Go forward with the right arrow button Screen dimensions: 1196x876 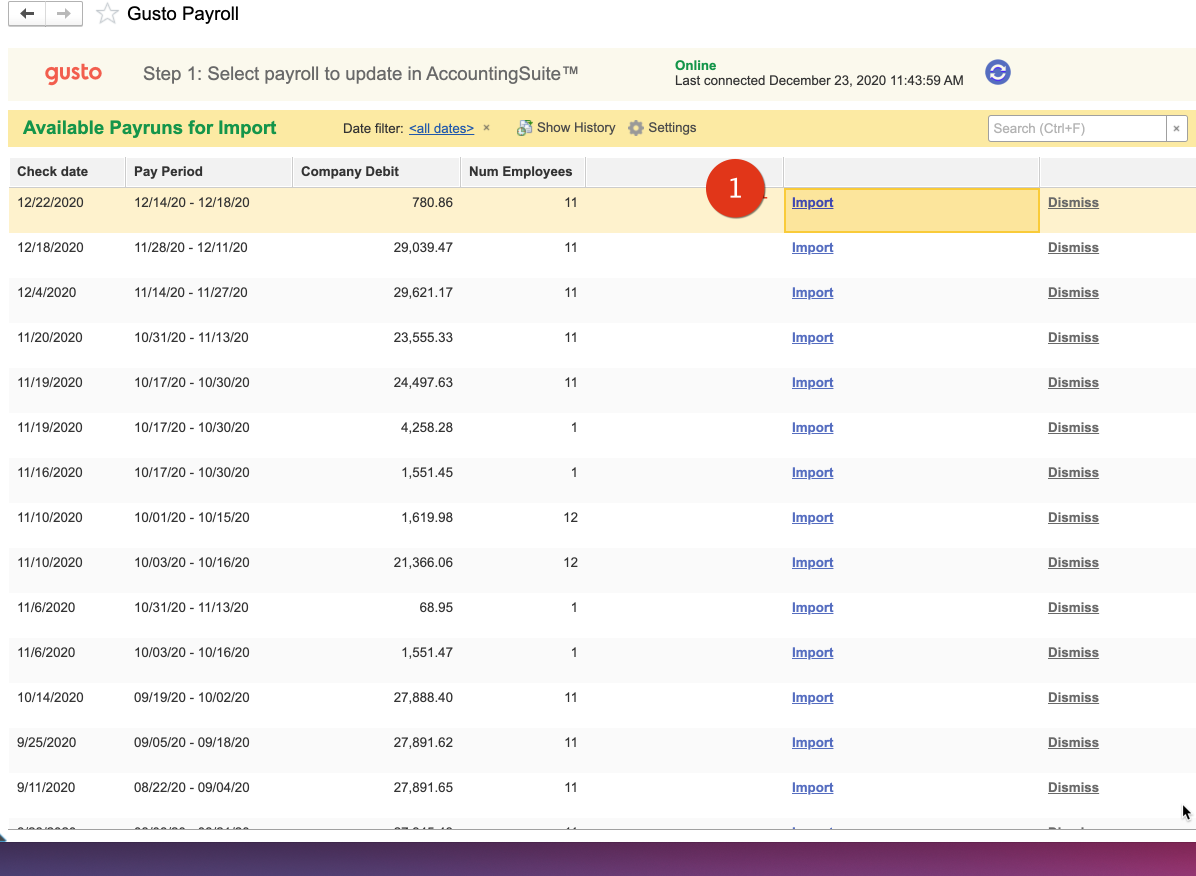point(64,14)
